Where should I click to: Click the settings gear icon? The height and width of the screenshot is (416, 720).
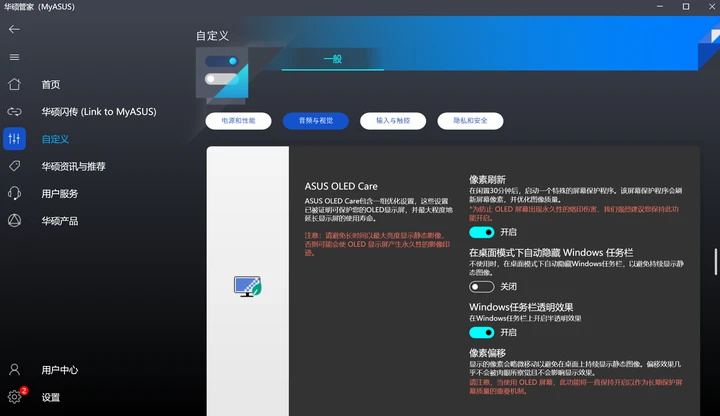coord(14,397)
